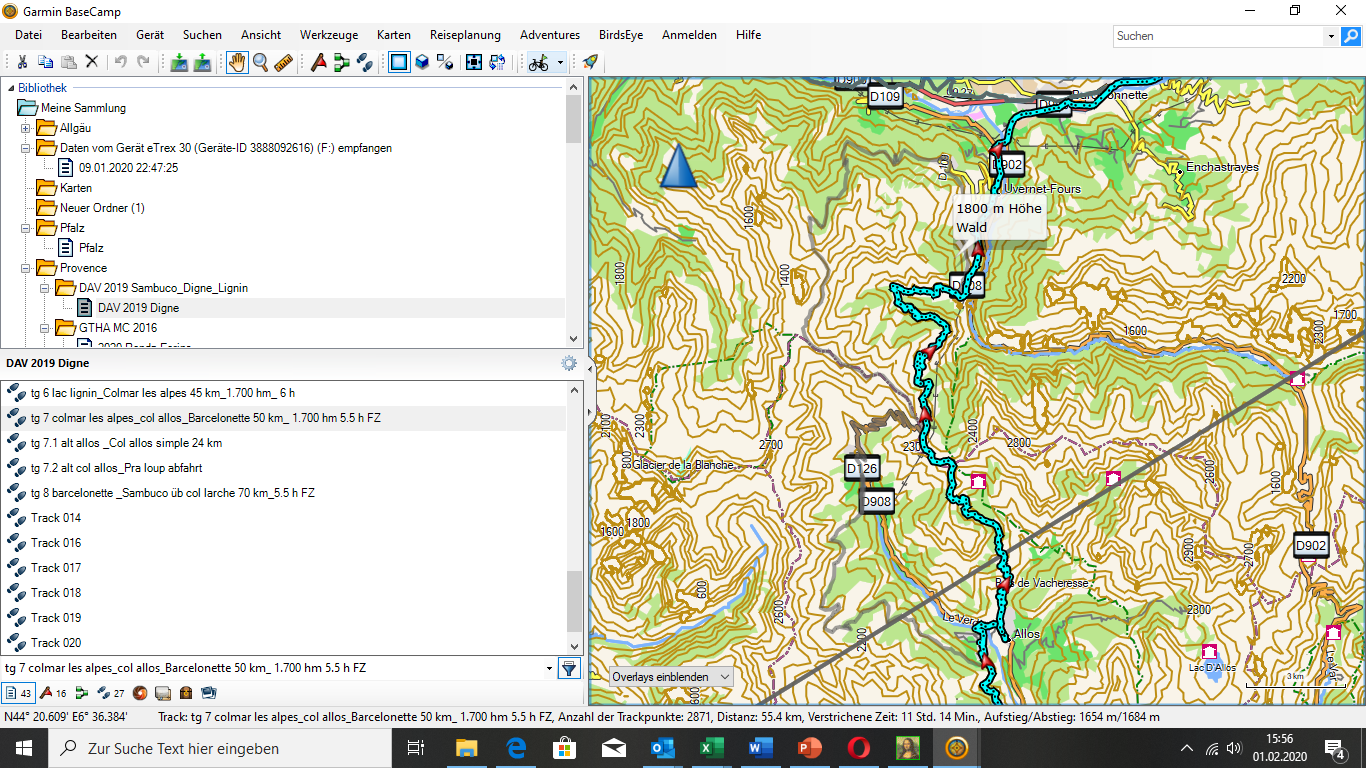Filter list to tracks (27)

(x=111, y=692)
